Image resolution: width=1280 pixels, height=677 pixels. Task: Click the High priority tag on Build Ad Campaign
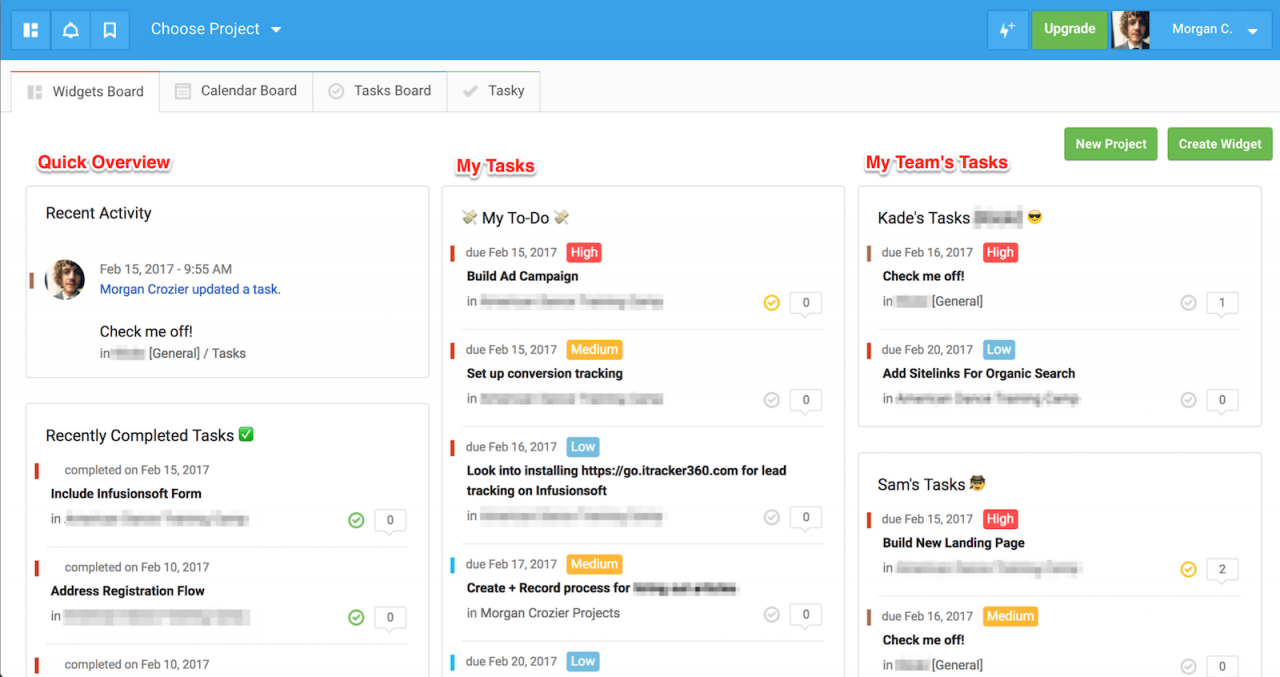583,253
